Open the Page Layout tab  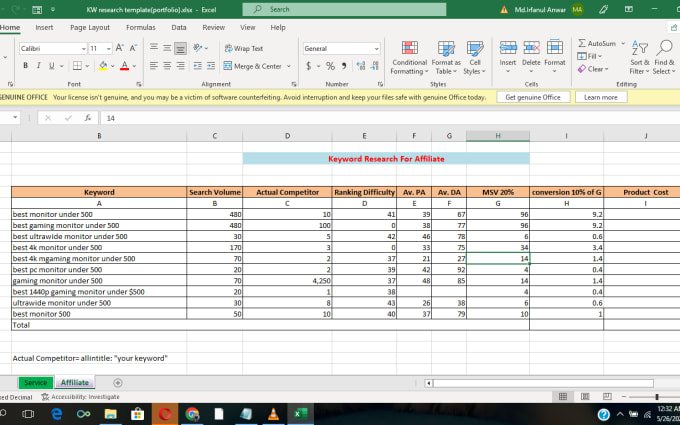[90, 27]
